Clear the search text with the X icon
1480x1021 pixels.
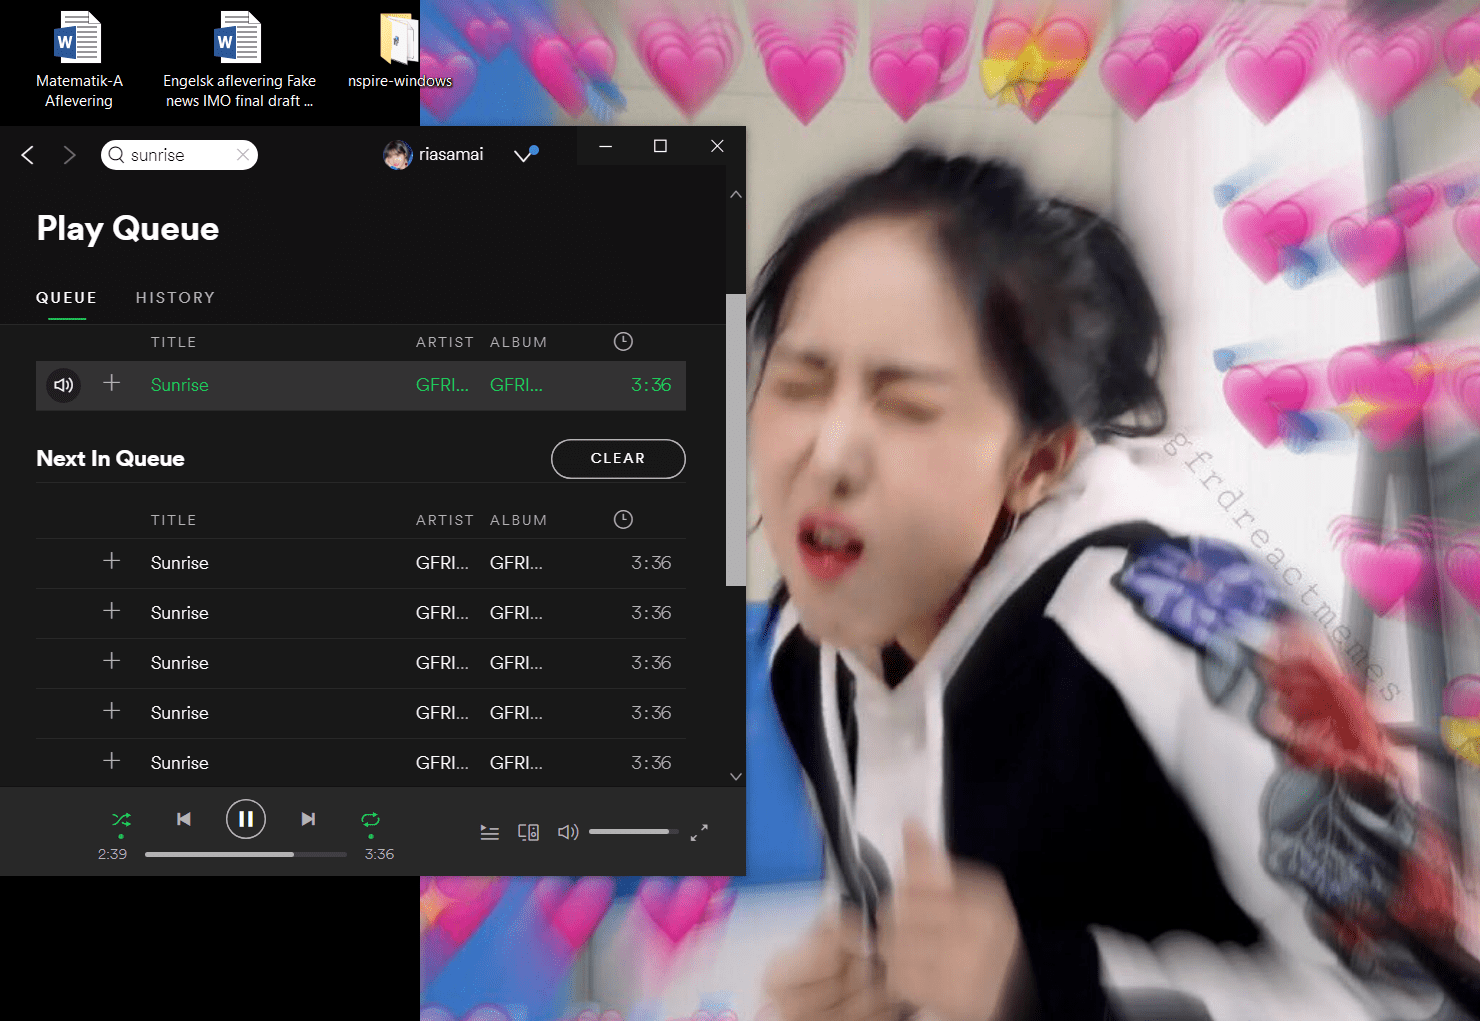[243, 154]
